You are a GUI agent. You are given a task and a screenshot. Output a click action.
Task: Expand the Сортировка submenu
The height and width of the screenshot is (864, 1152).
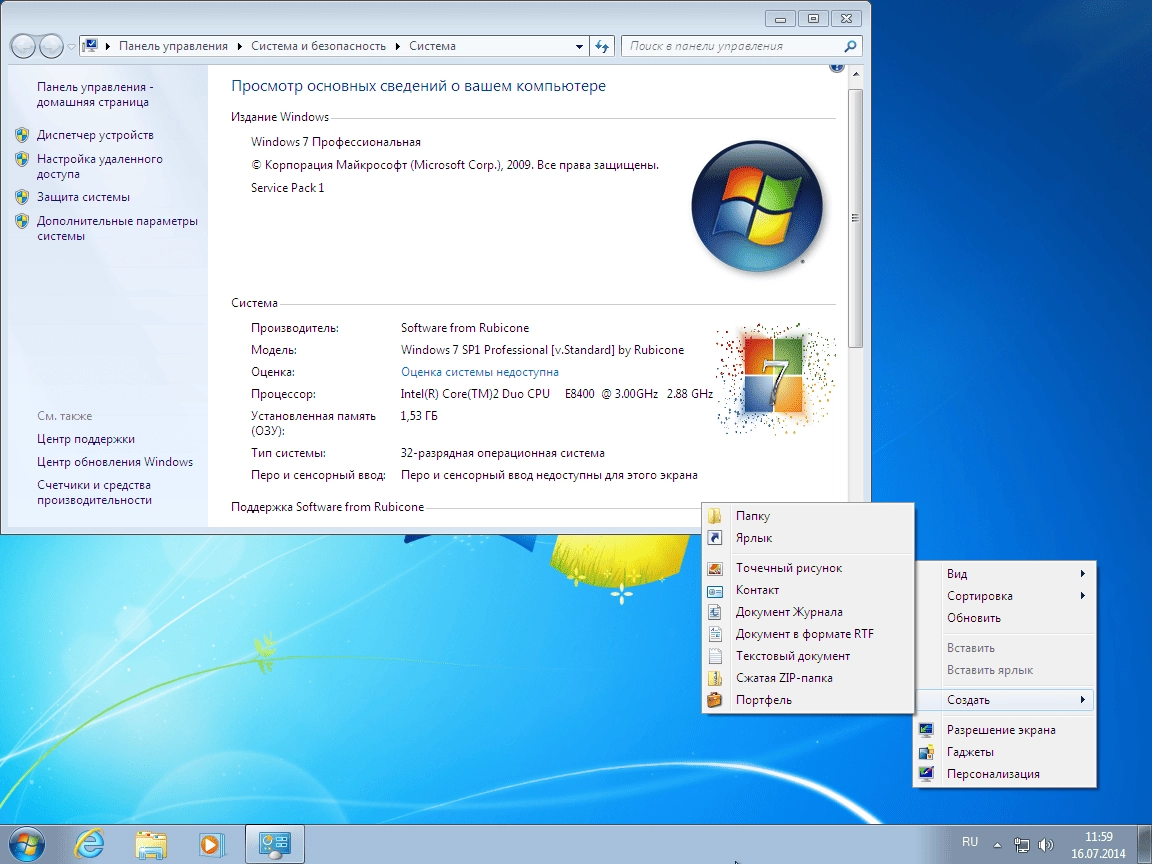[1005, 596]
